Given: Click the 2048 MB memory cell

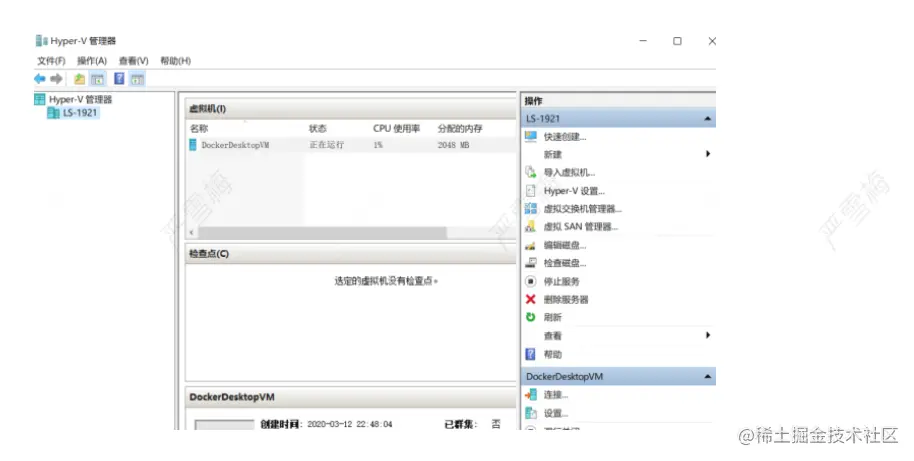Looking at the screenshot, I should [454, 145].
